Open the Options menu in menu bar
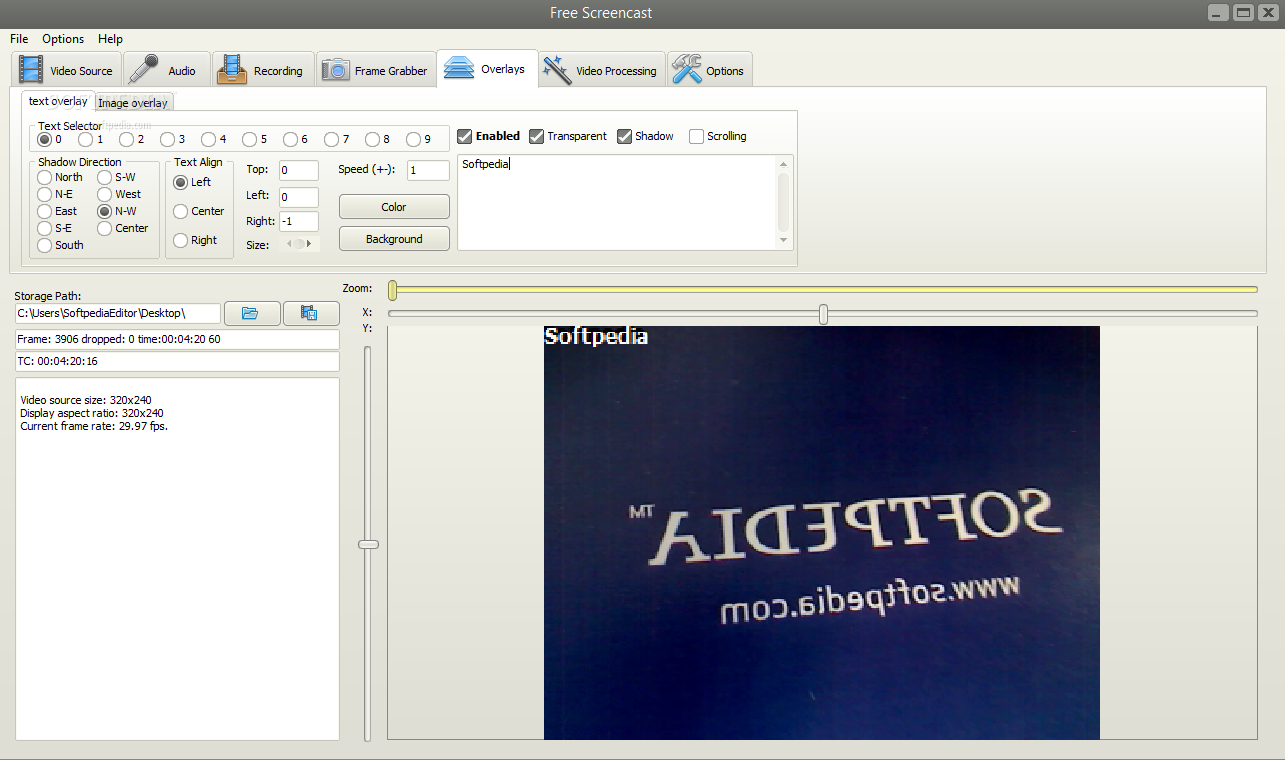The height and width of the screenshot is (760, 1285). coord(63,39)
